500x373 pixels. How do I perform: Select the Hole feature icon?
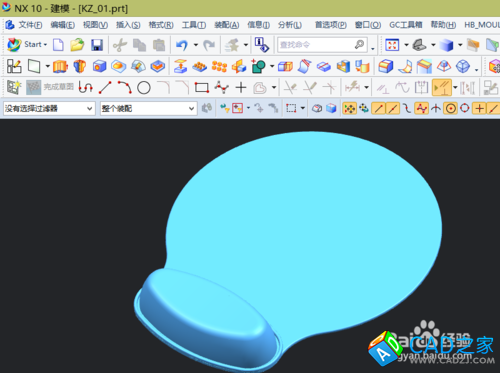coord(99,66)
